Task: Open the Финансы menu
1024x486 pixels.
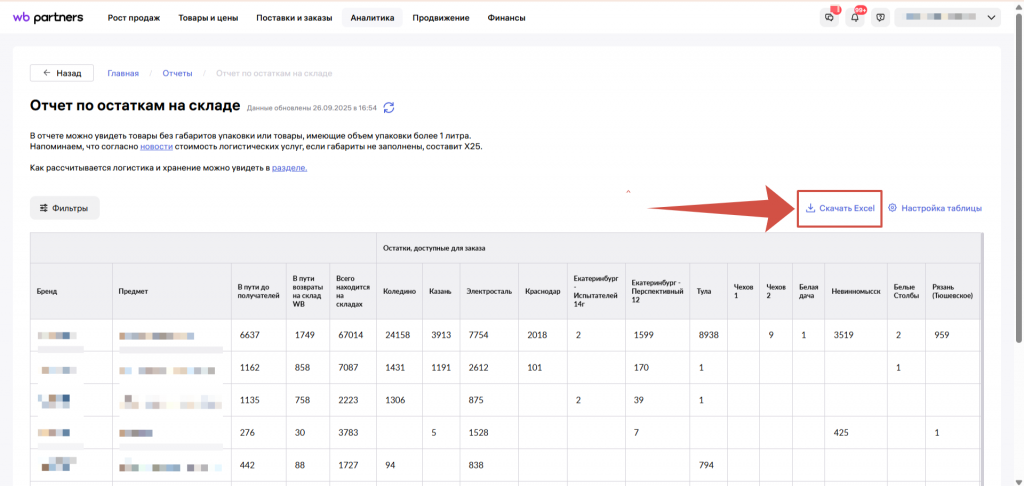Action: [506, 18]
